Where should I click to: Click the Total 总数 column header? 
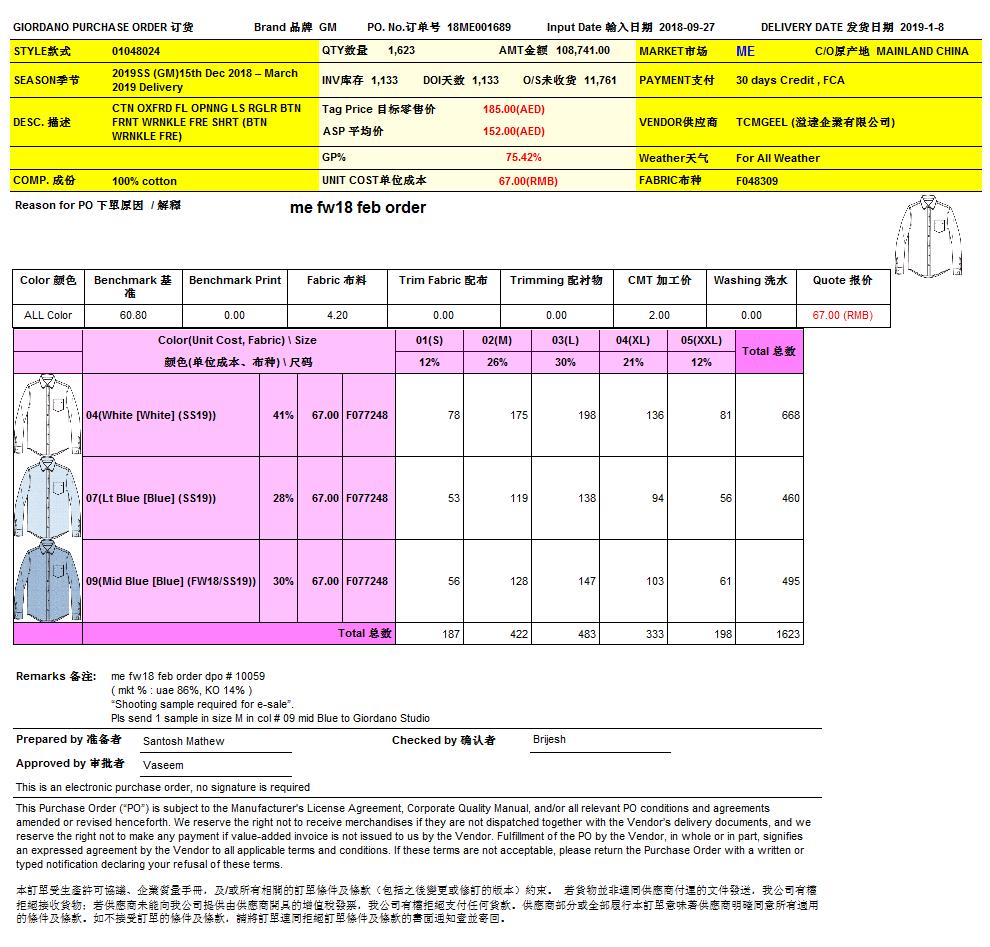click(769, 351)
